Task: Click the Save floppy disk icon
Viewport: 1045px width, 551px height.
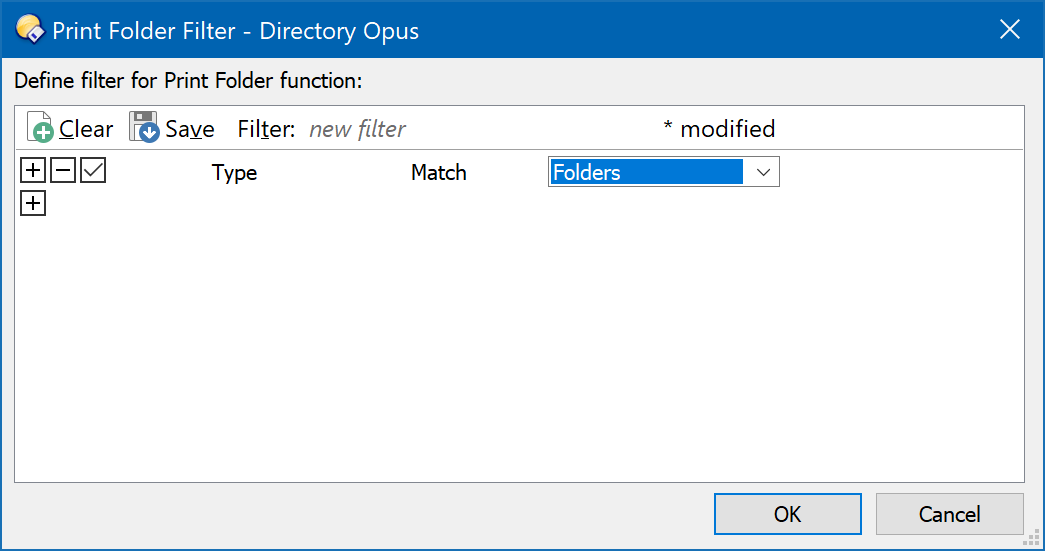Action: tap(144, 127)
